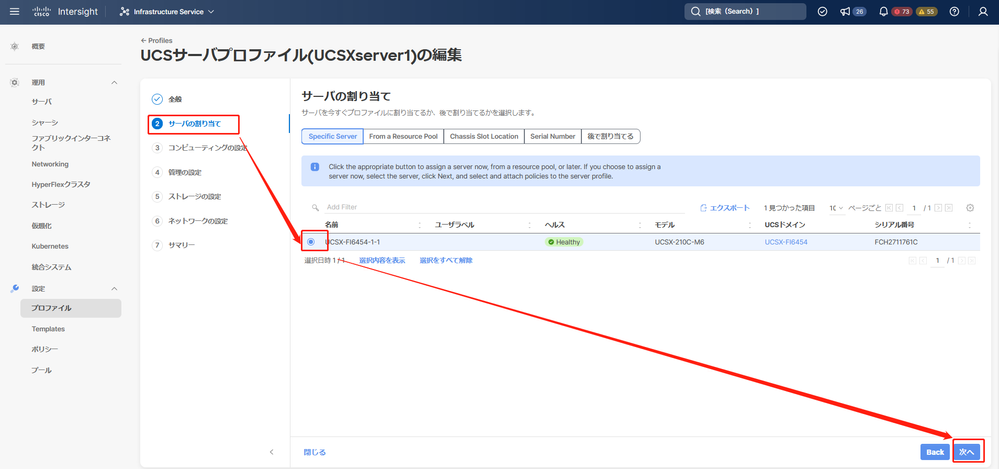Click 選択内容を表示 link

[x=382, y=260]
